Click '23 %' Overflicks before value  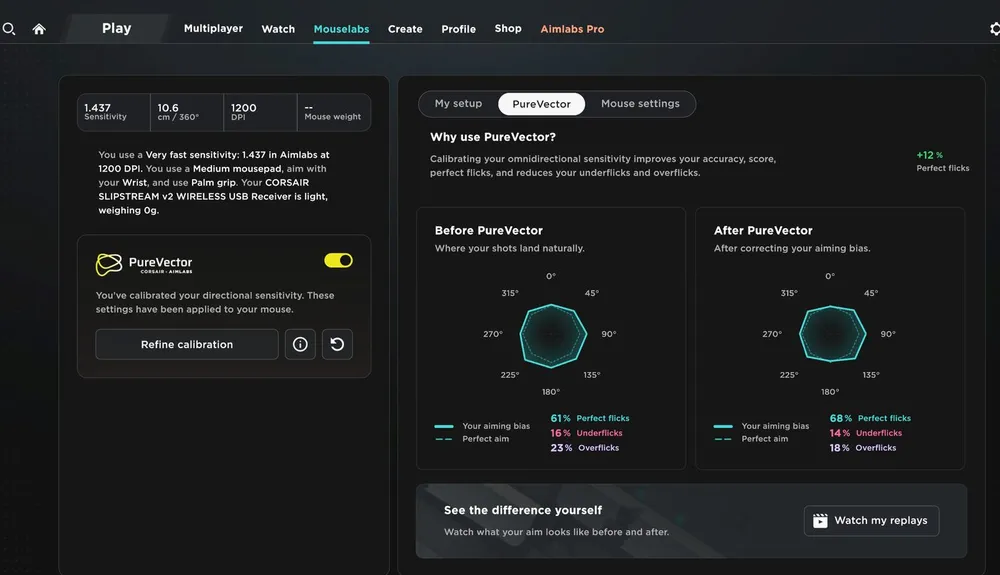(x=561, y=448)
